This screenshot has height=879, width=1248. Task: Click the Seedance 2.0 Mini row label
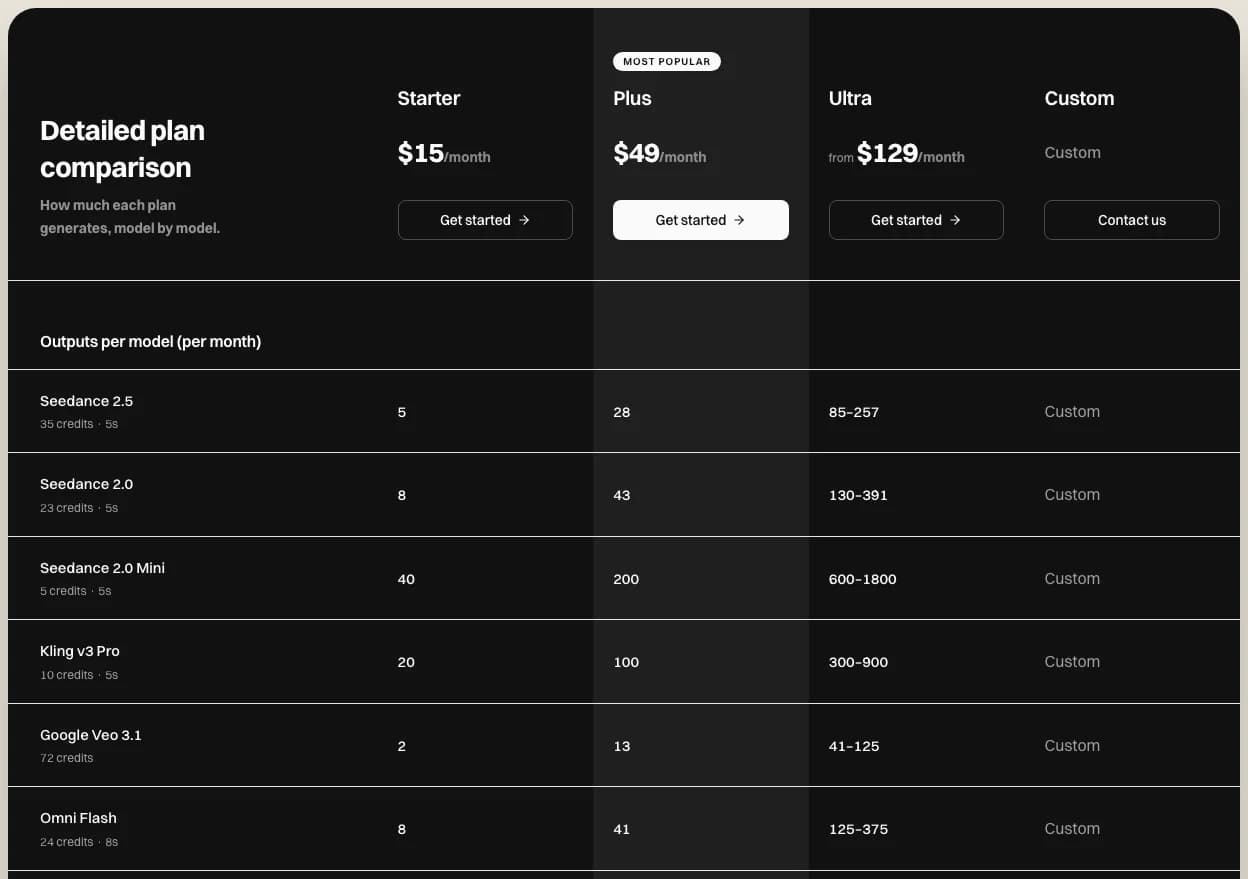click(102, 568)
